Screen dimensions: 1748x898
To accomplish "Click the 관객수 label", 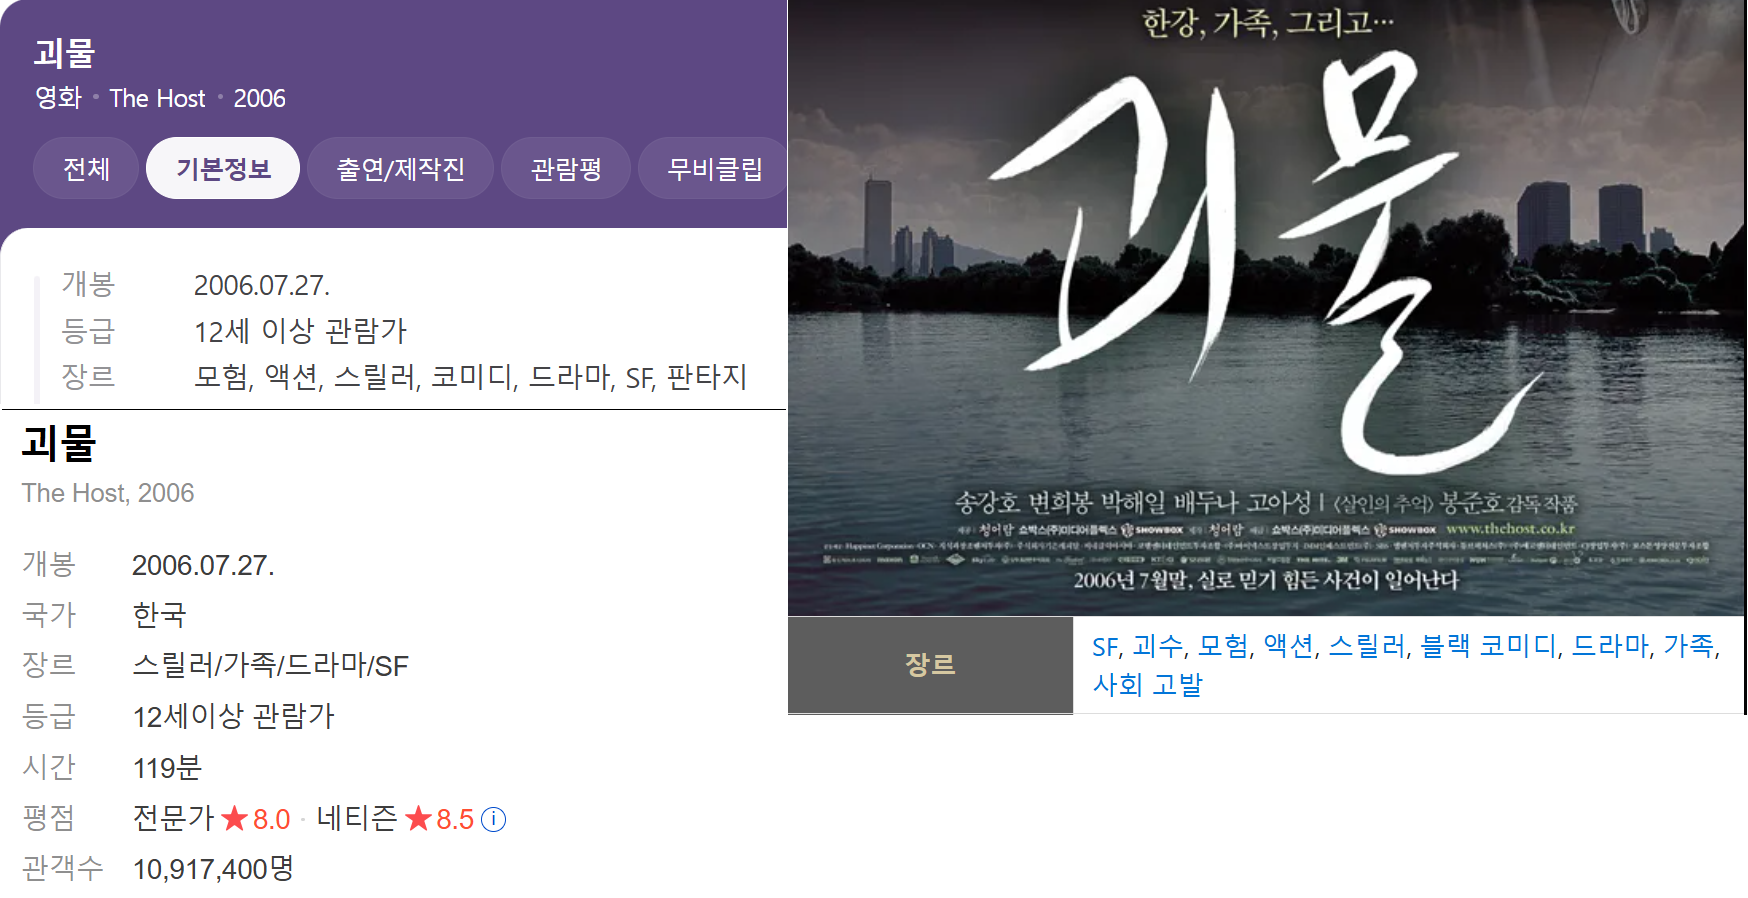I will tap(62, 868).
